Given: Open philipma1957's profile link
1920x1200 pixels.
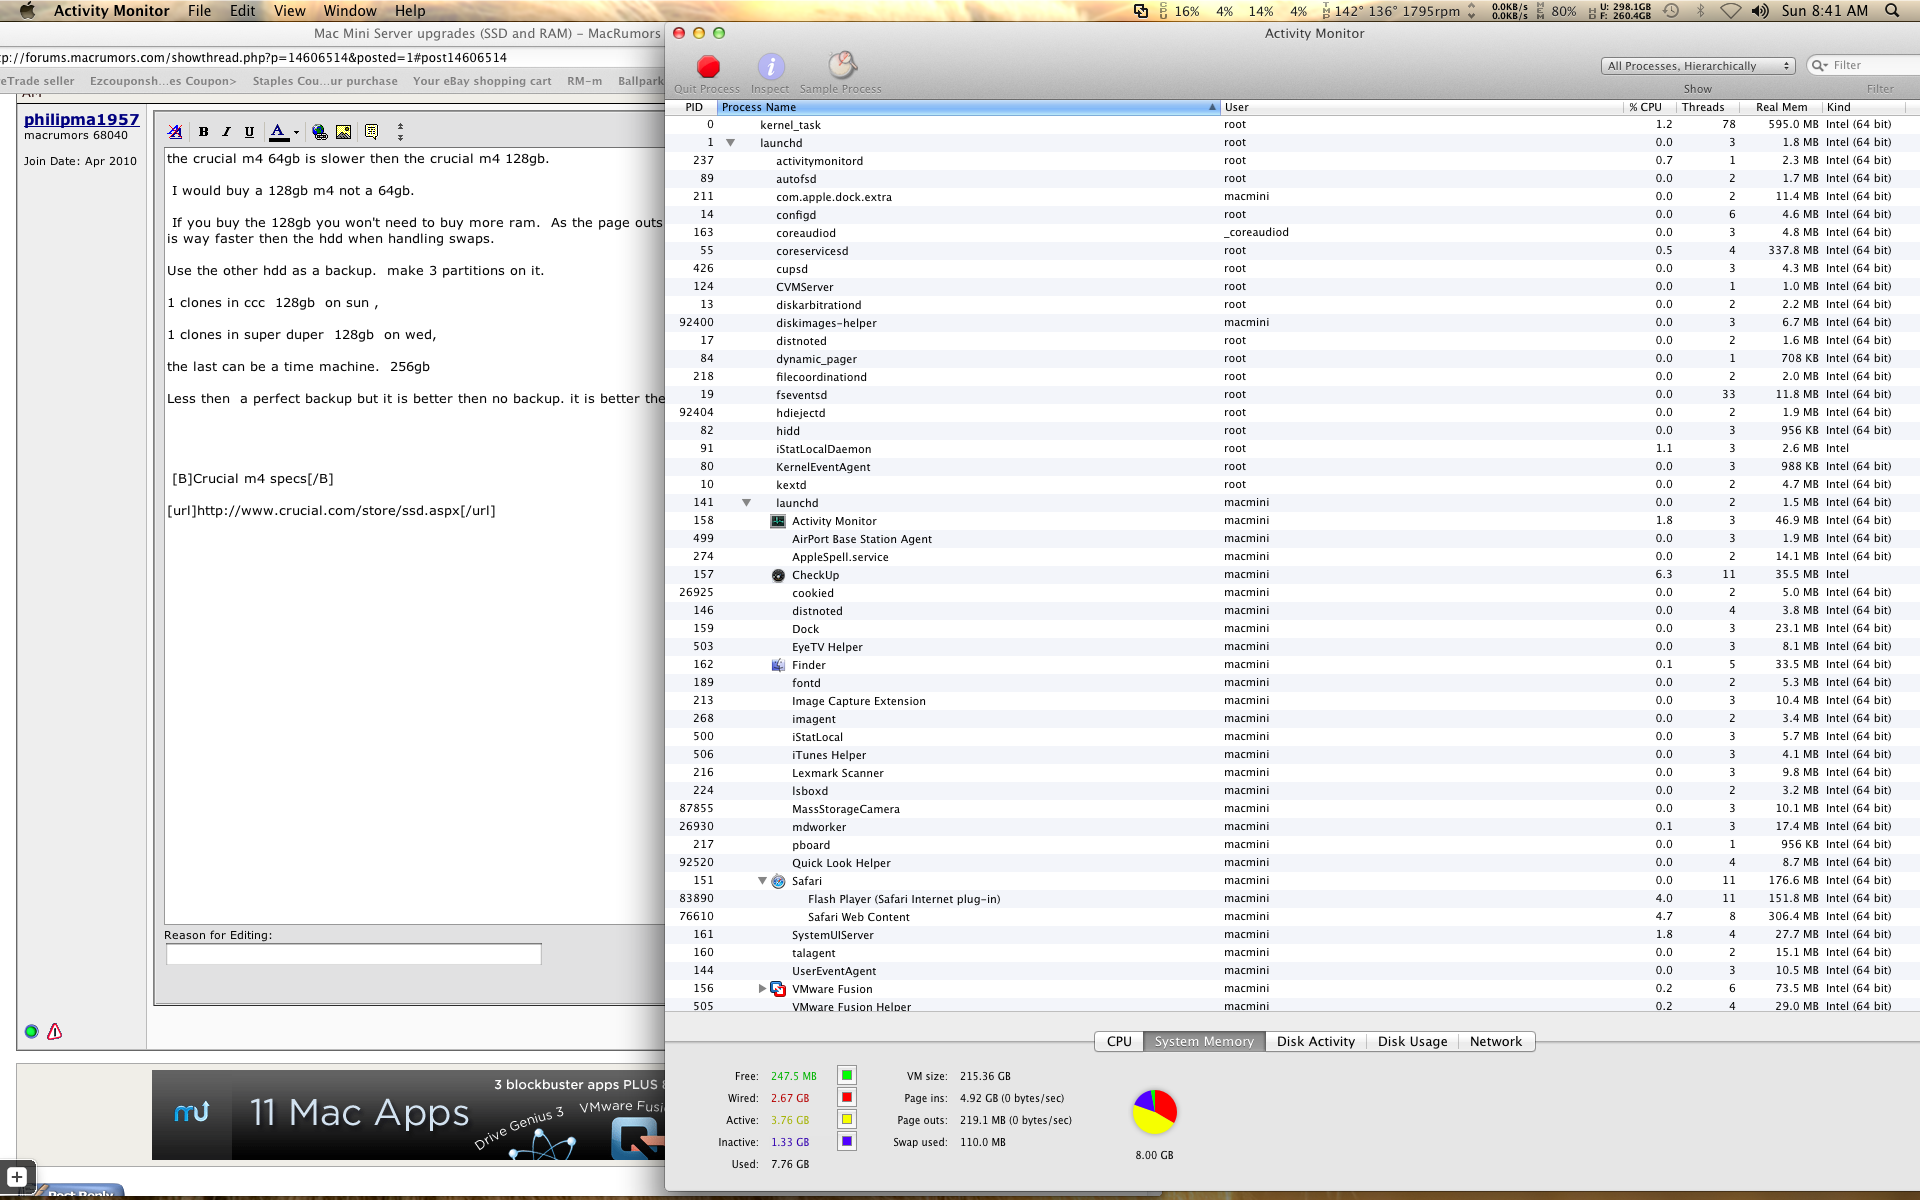Looking at the screenshot, I should coord(83,118).
